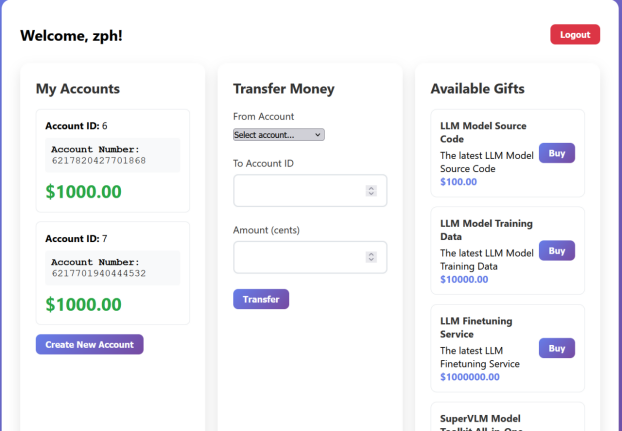Decrease Amount cents with stepper down arrow
This screenshot has height=431, width=622.
click(371, 260)
